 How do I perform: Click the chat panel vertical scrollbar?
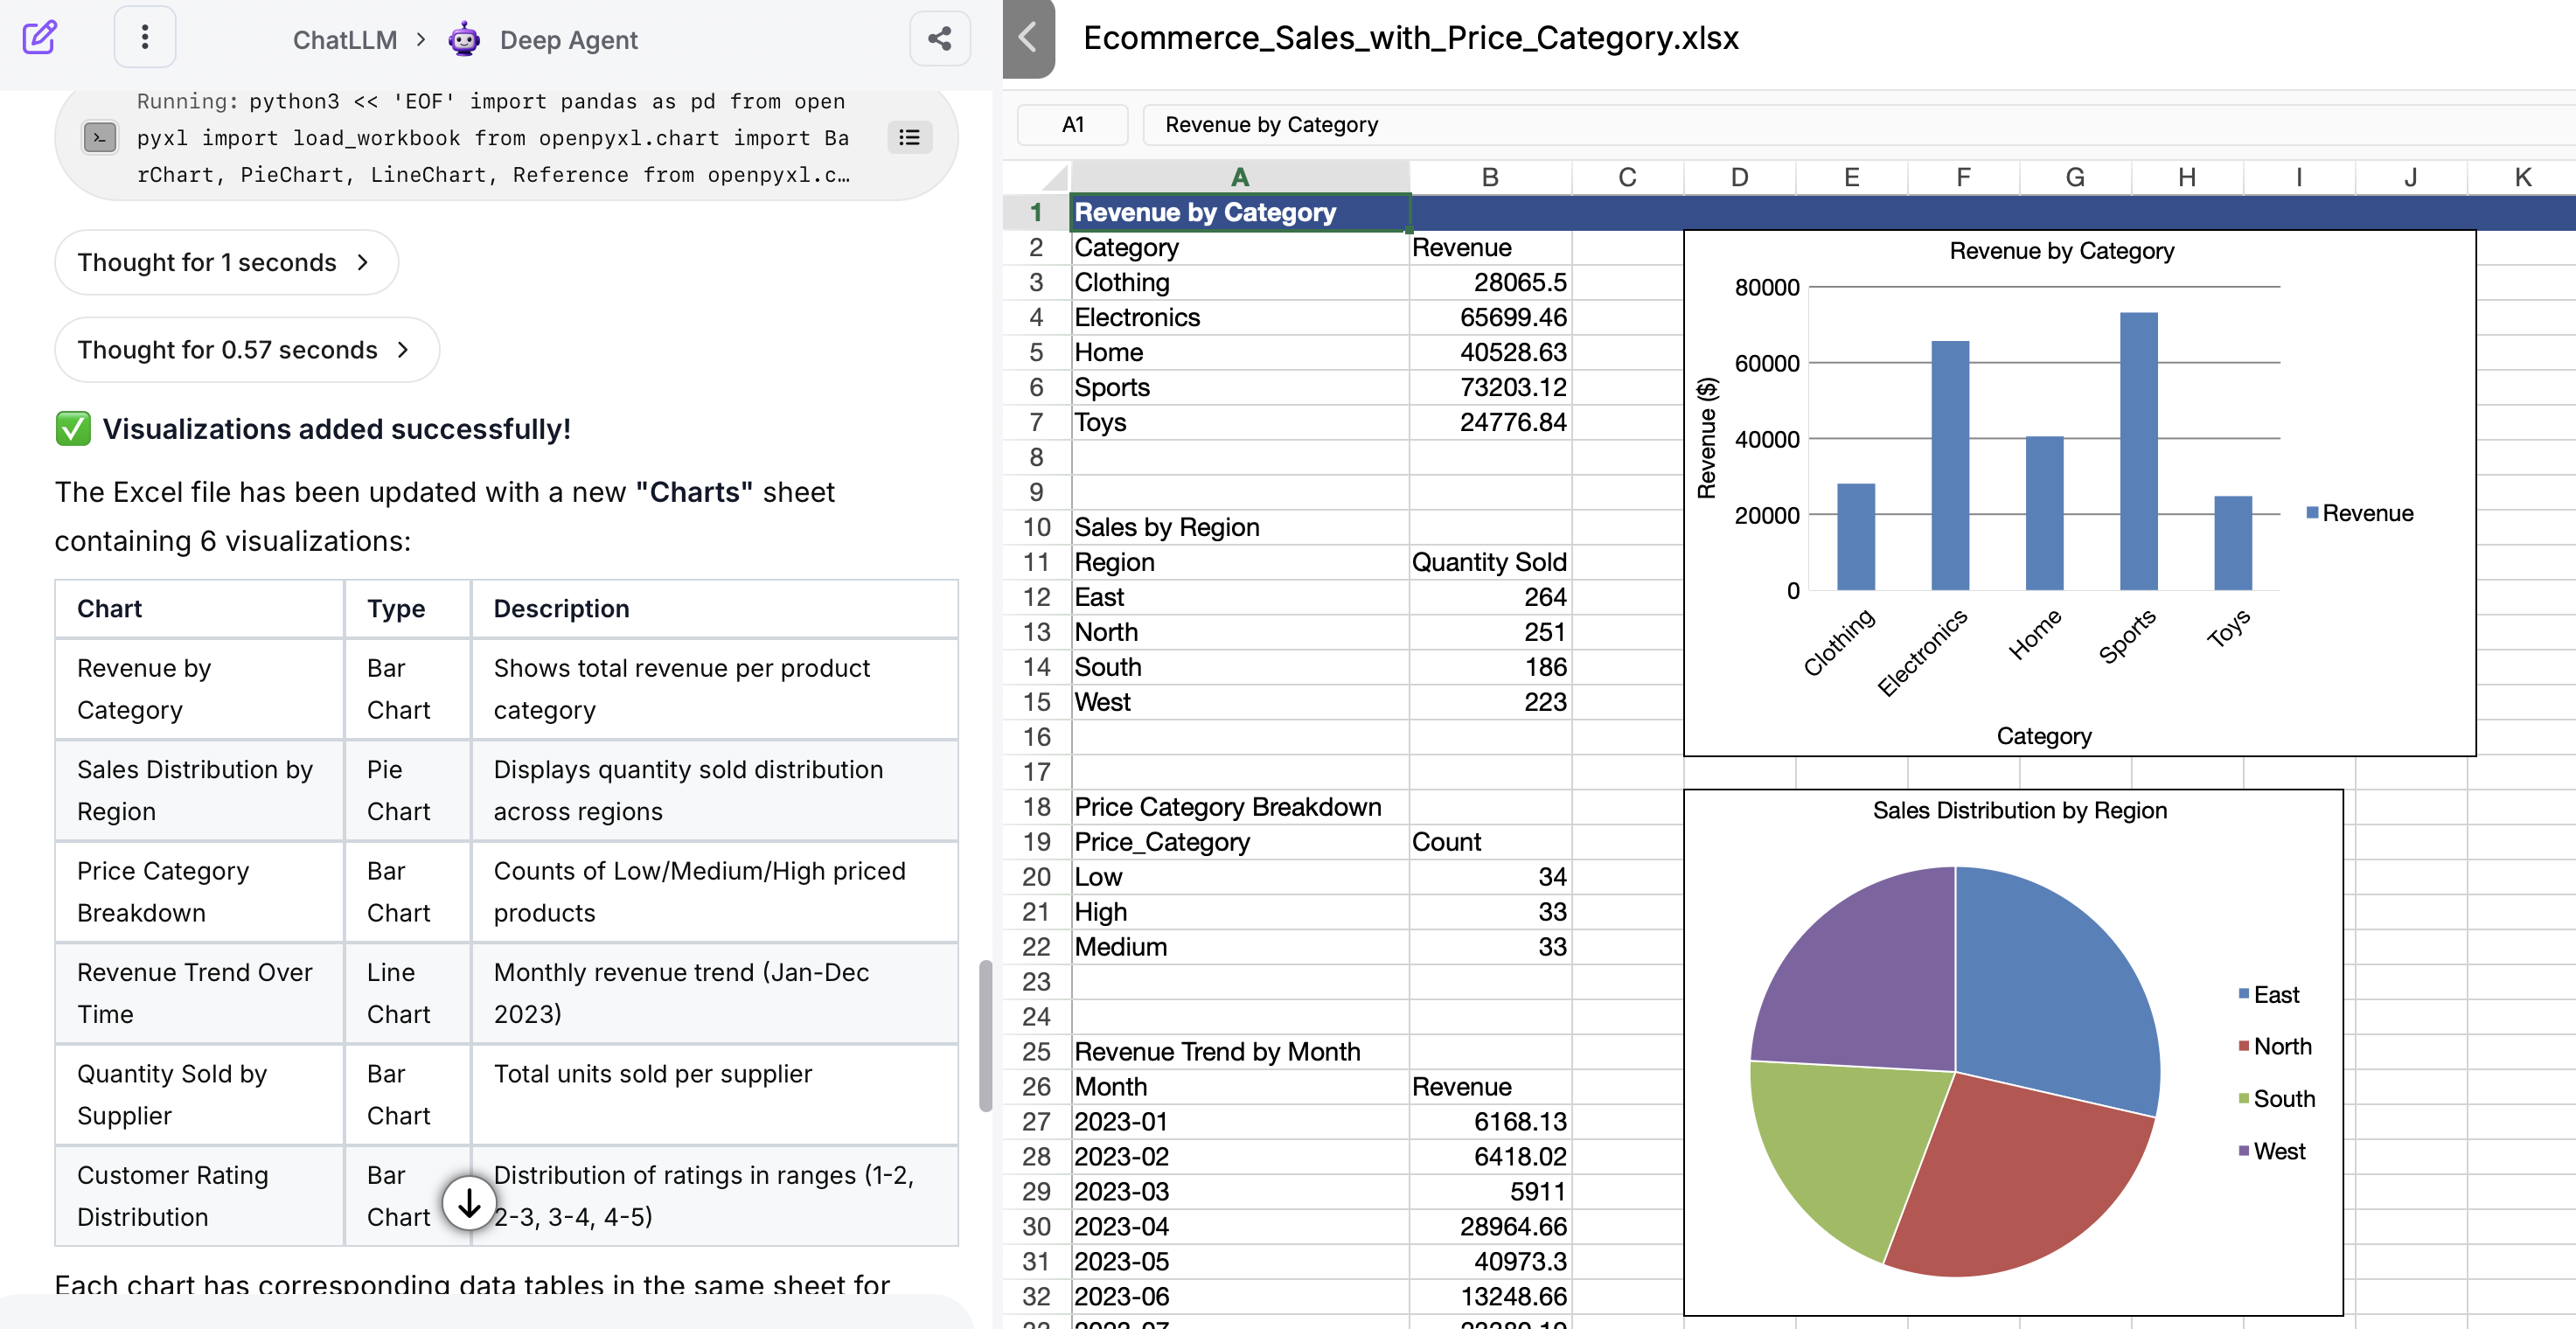(x=985, y=1035)
